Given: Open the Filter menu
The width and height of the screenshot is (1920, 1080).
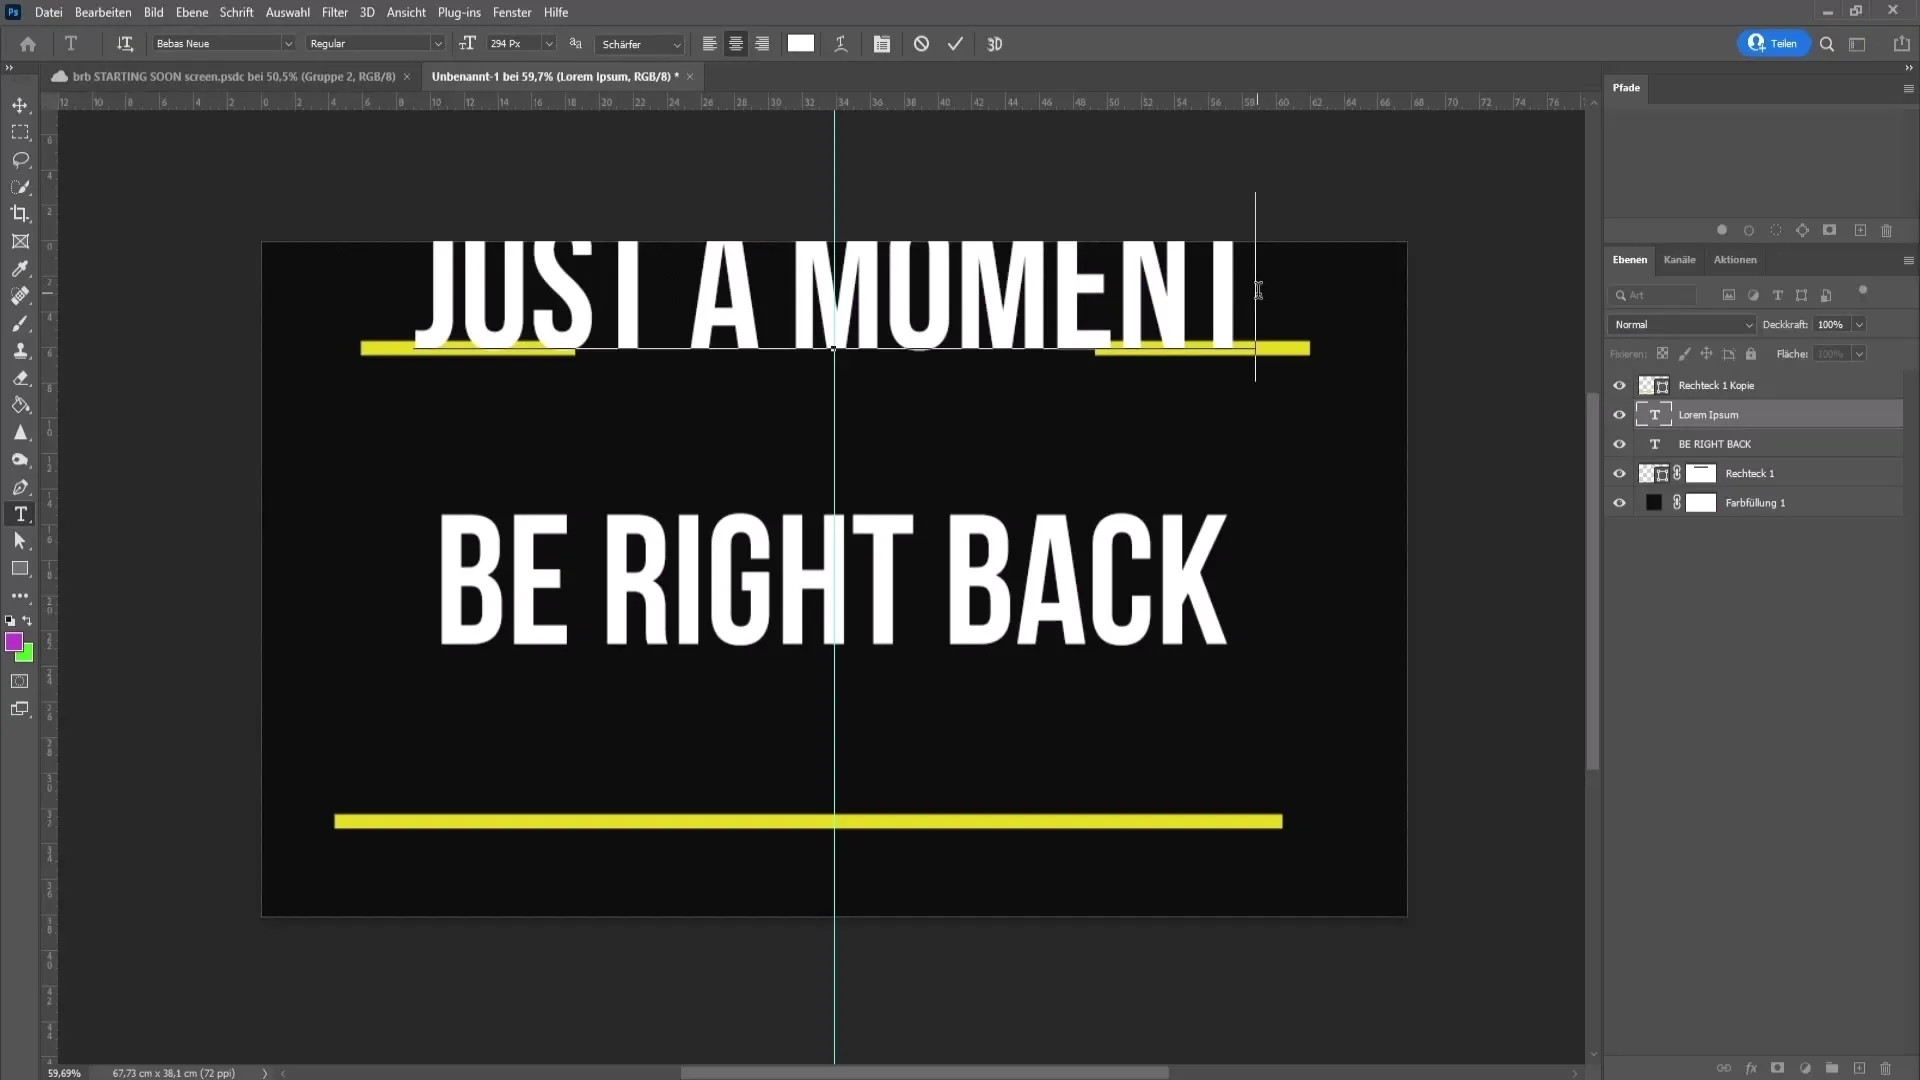Looking at the screenshot, I should coord(335,12).
